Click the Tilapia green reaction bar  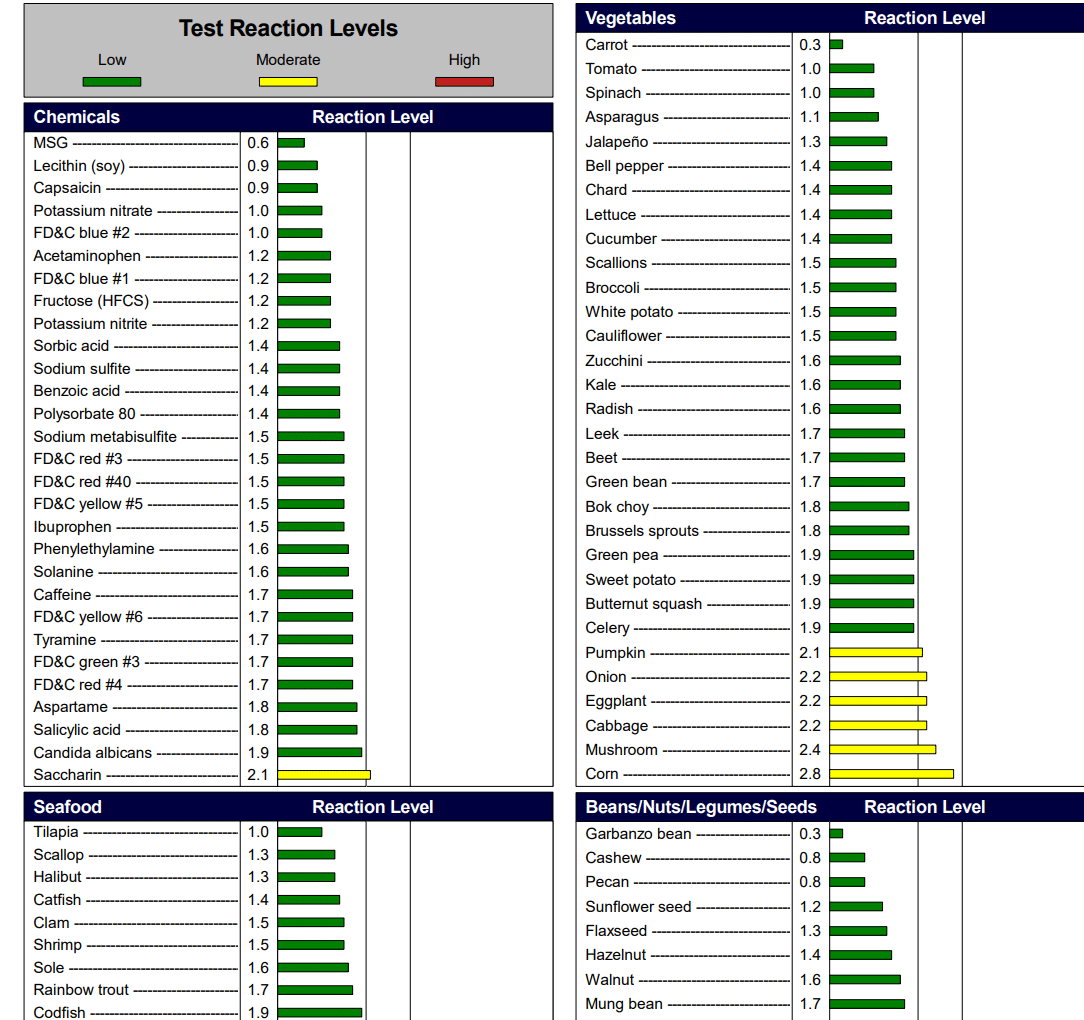(300, 832)
